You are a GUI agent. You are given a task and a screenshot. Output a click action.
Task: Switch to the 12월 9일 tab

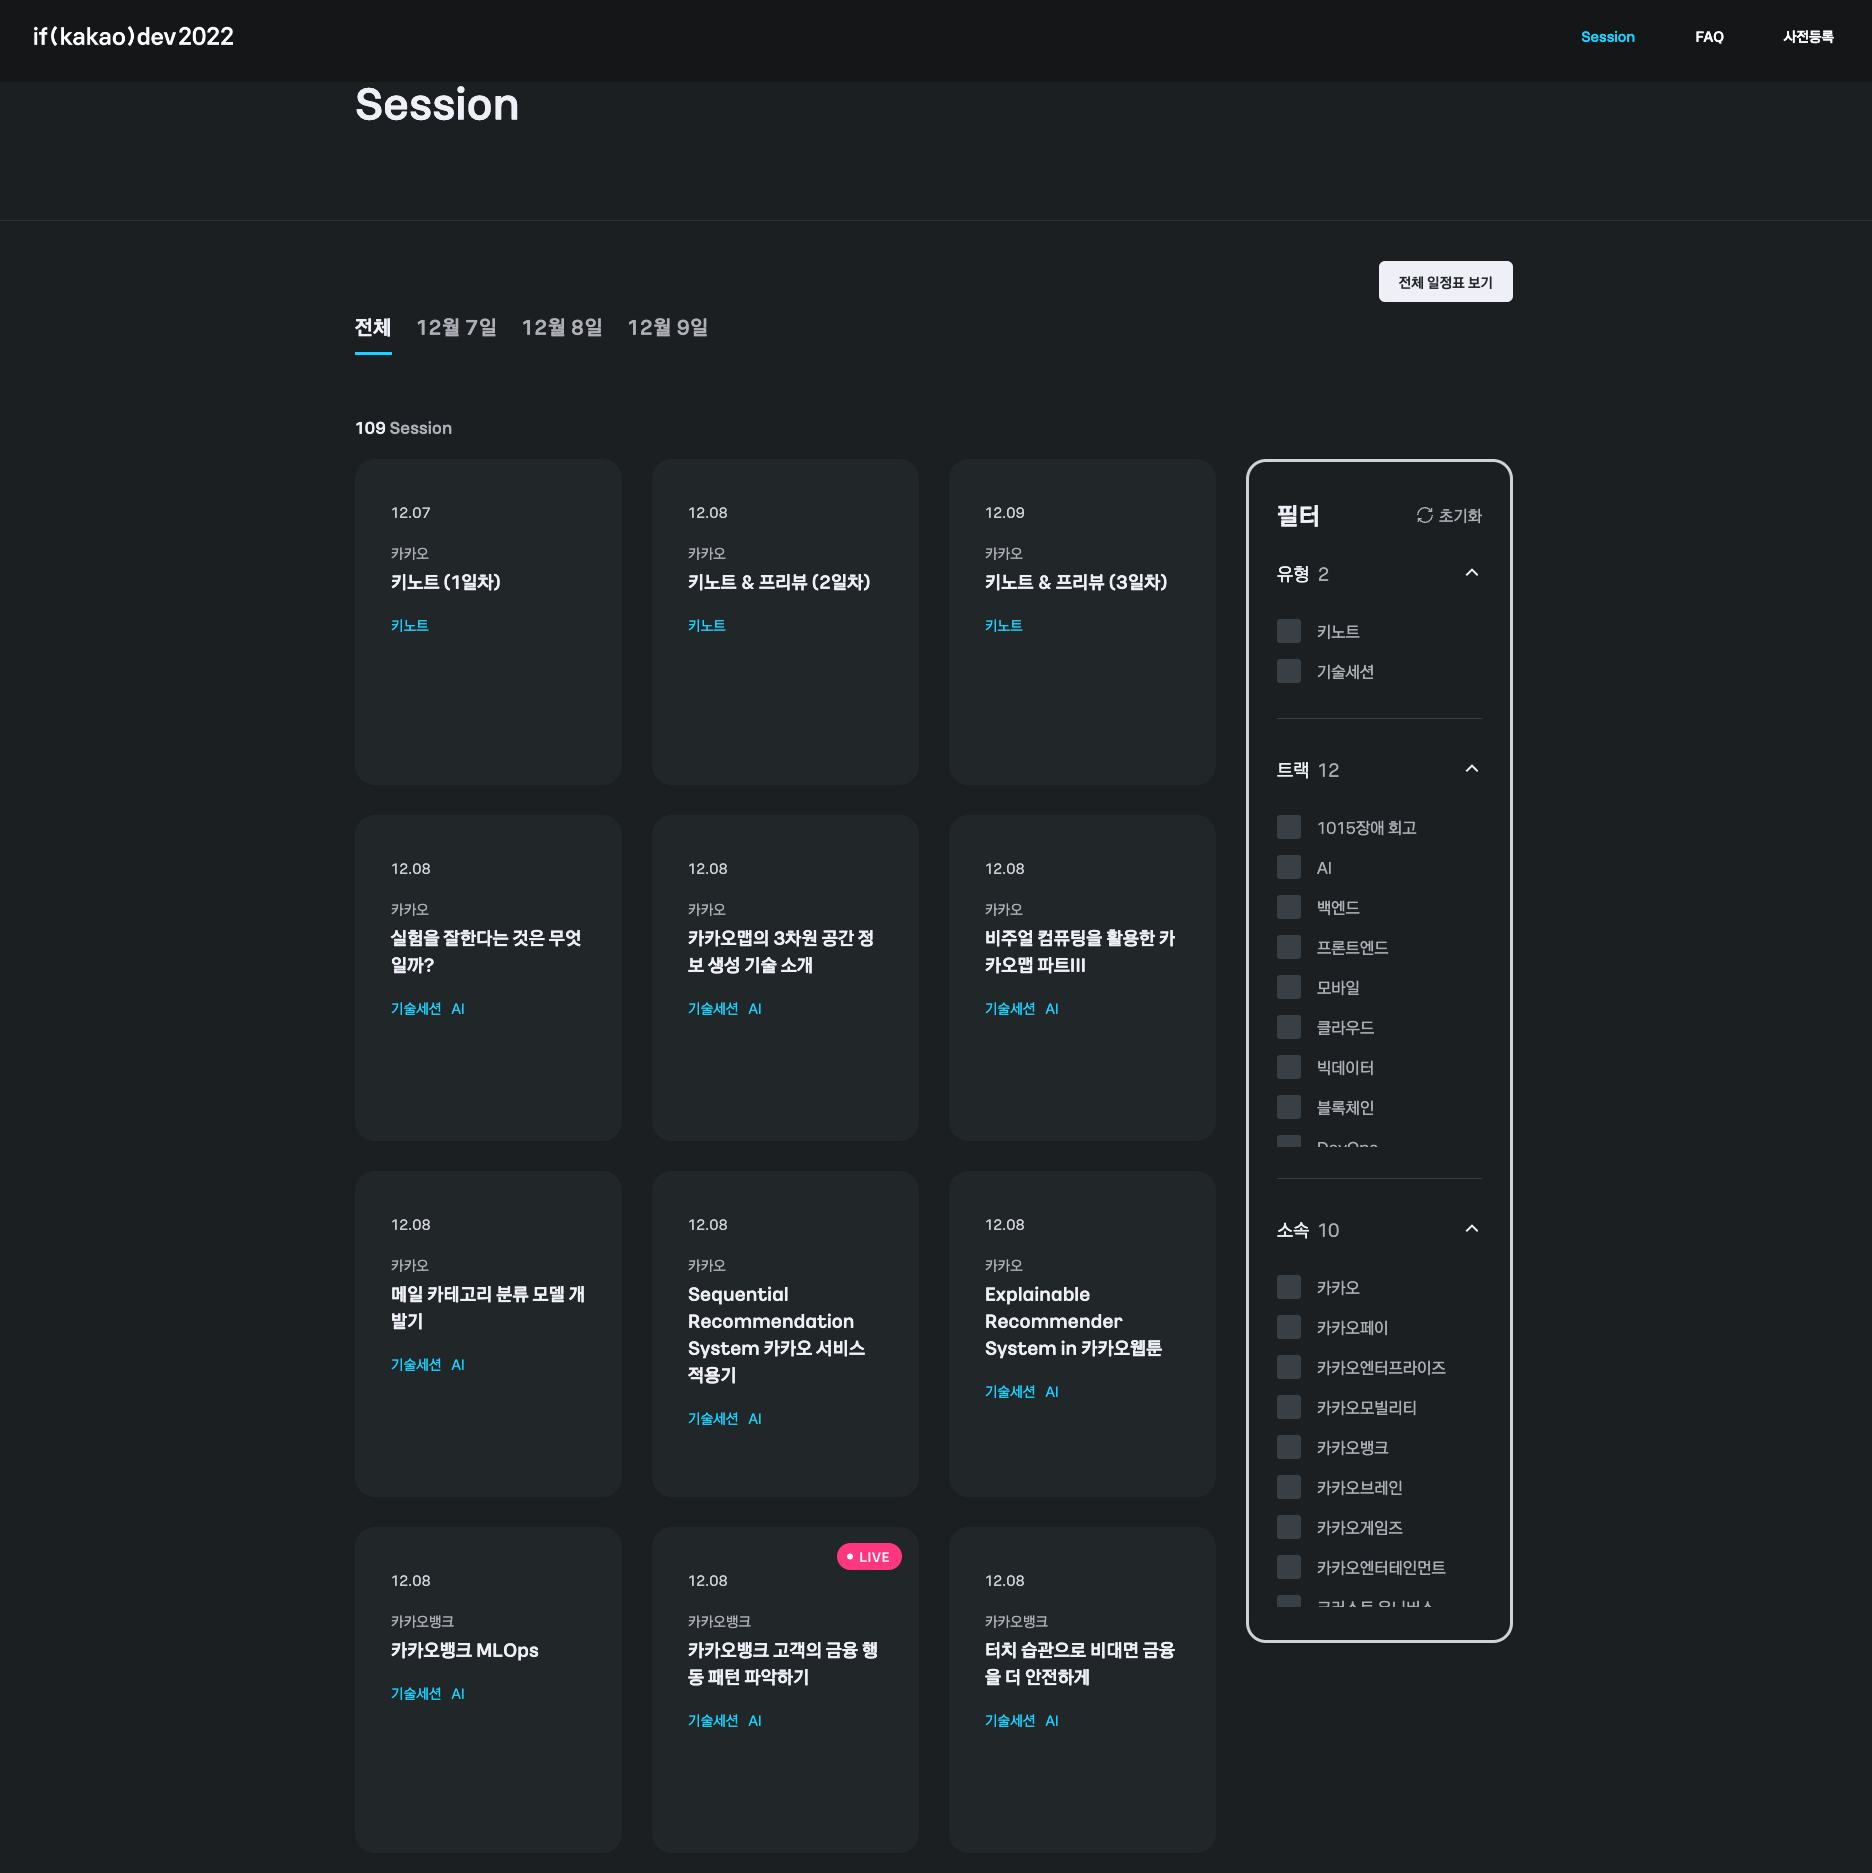point(667,328)
